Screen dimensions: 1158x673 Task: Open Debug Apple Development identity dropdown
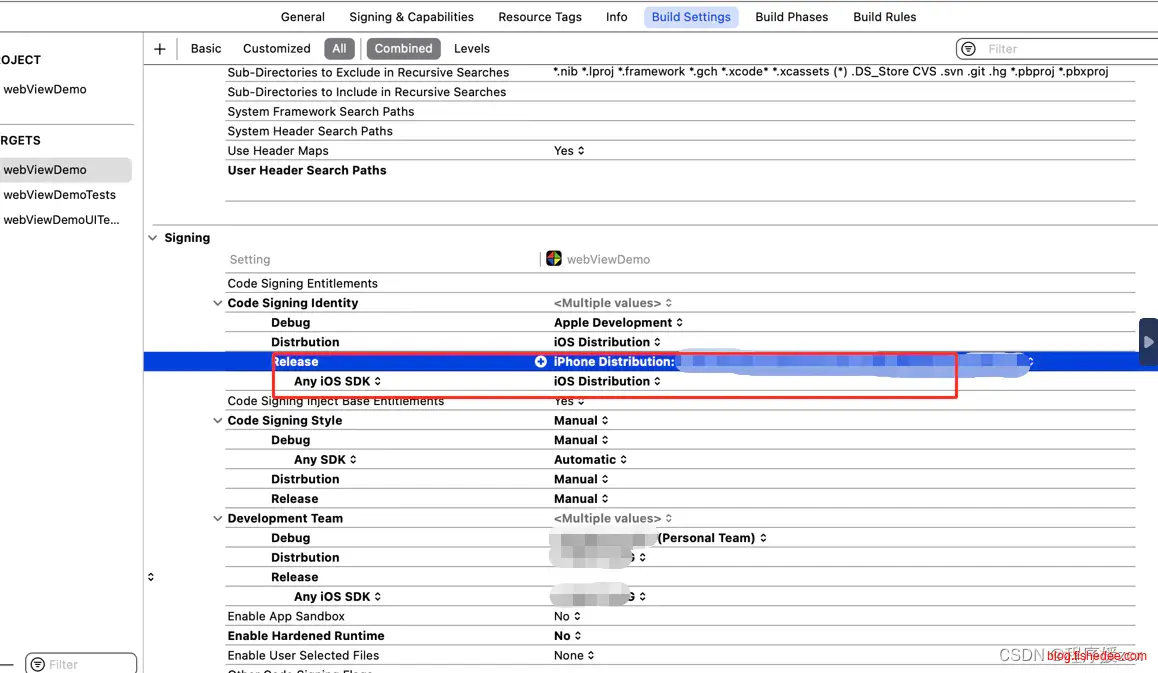[618, 323]
